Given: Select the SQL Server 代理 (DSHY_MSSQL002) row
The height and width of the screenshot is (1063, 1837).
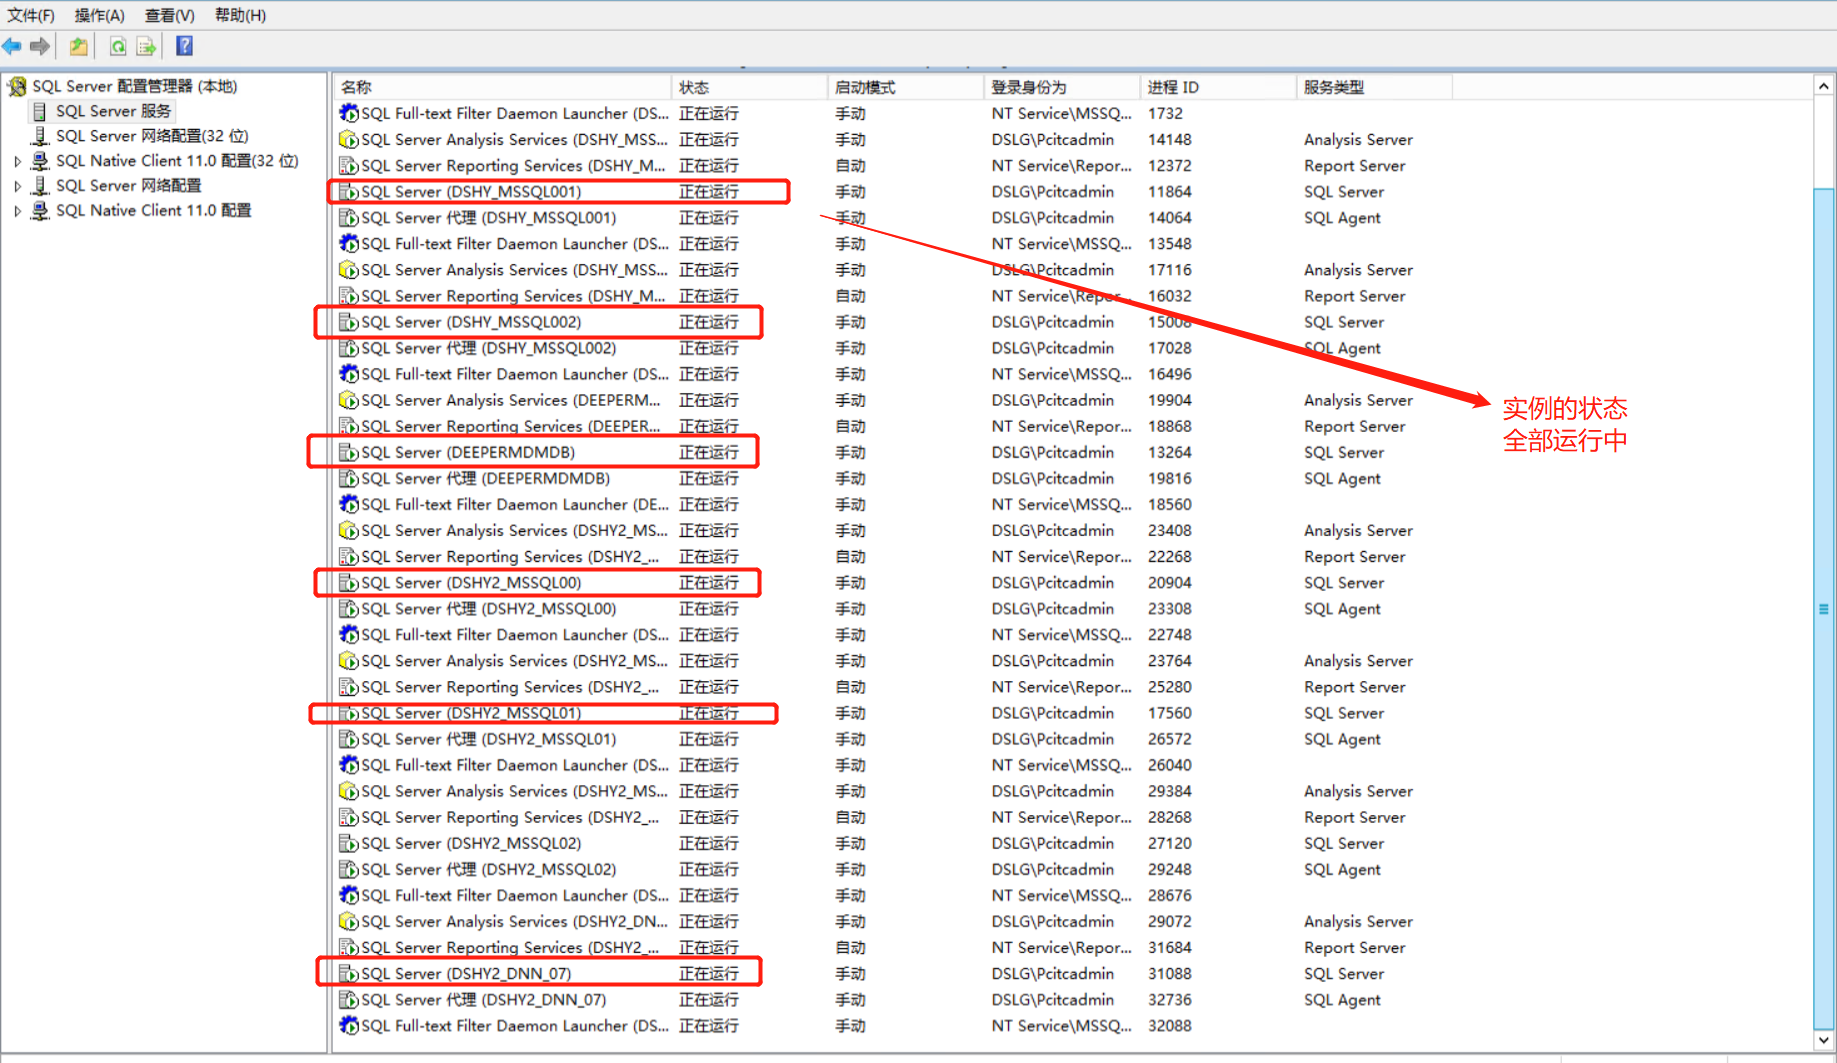Looking at the screenshot, I should point(895,348).
